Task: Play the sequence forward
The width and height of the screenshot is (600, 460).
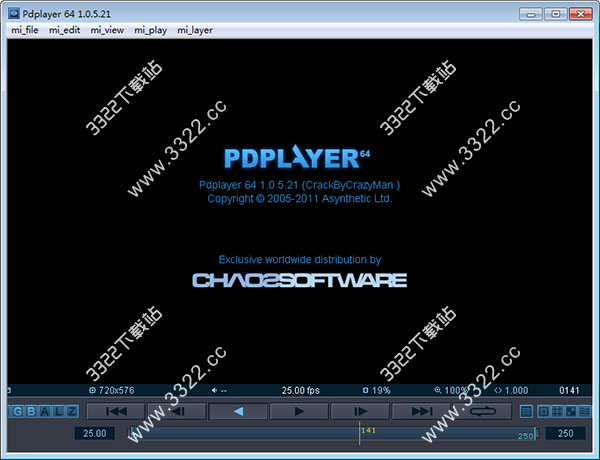Action: [299, 411]
